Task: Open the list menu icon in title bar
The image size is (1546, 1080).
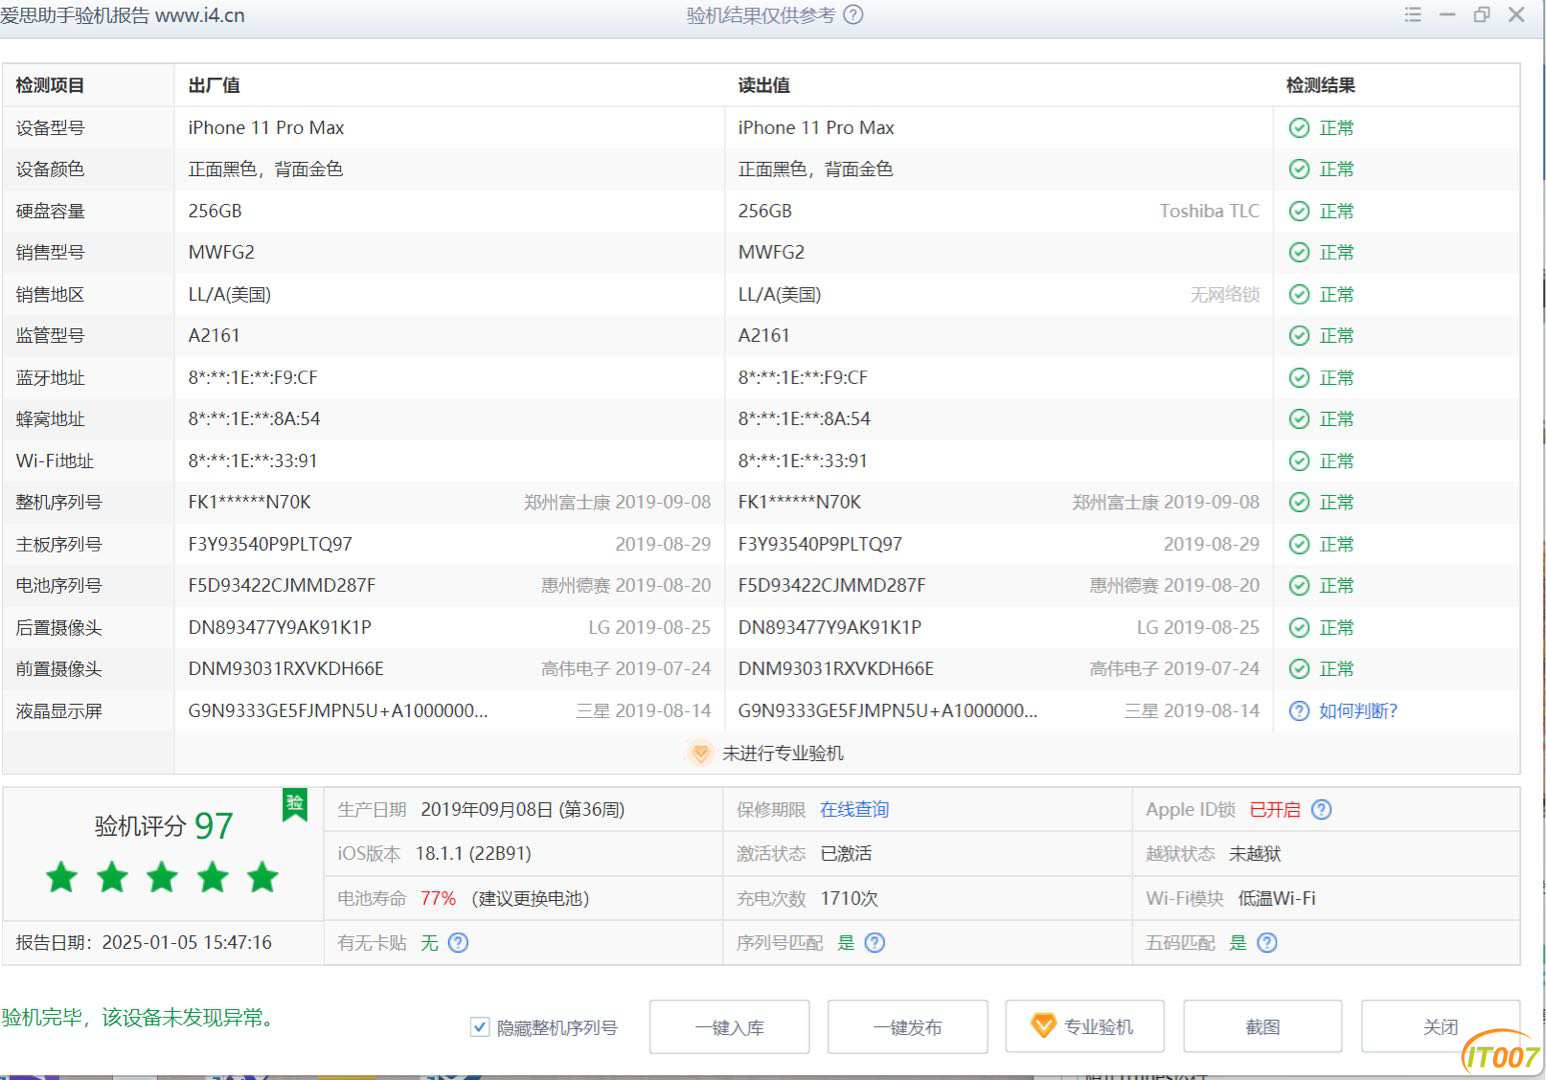Action: click(x=1413, y=15)
